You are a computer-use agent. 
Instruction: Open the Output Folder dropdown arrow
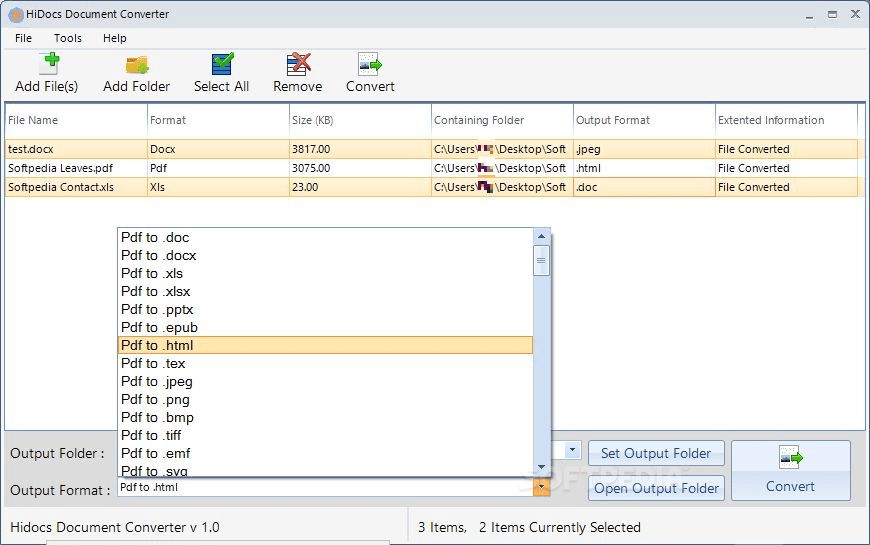[x=573, y=450]
